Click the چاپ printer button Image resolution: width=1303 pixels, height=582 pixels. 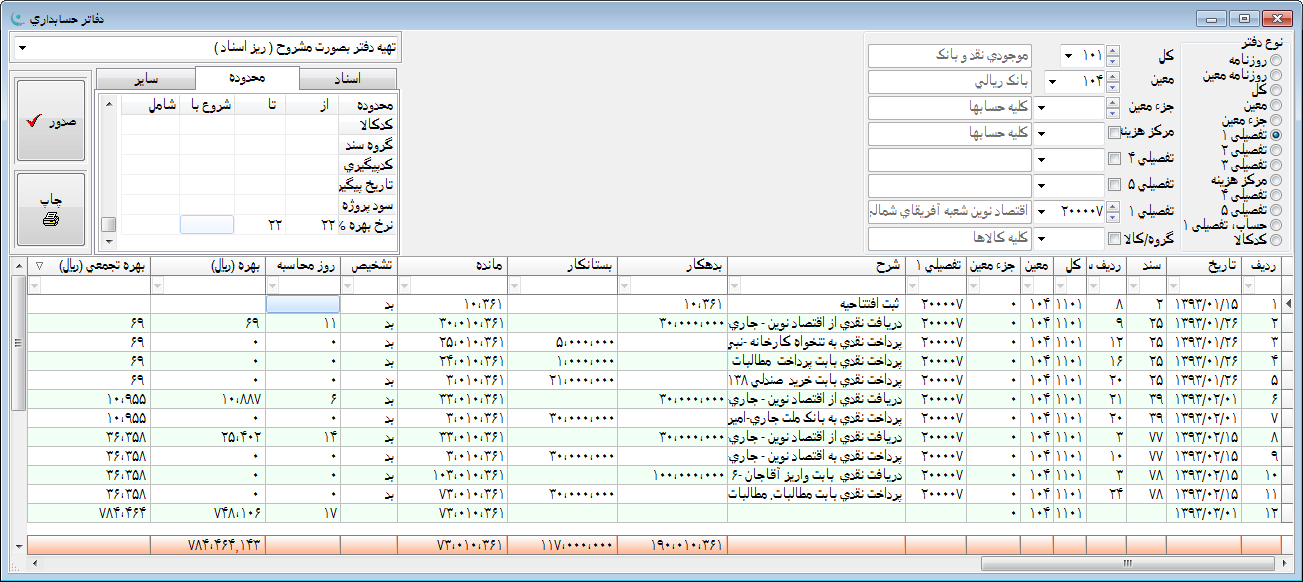coord(51,208)
